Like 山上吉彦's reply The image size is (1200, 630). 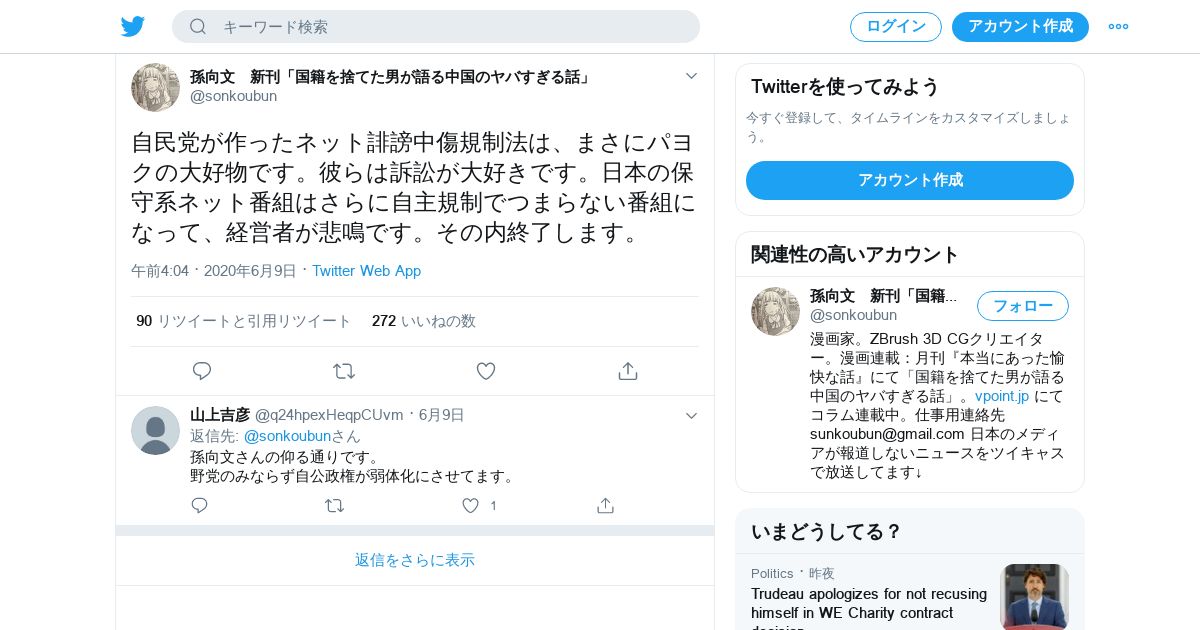(470, 505)
